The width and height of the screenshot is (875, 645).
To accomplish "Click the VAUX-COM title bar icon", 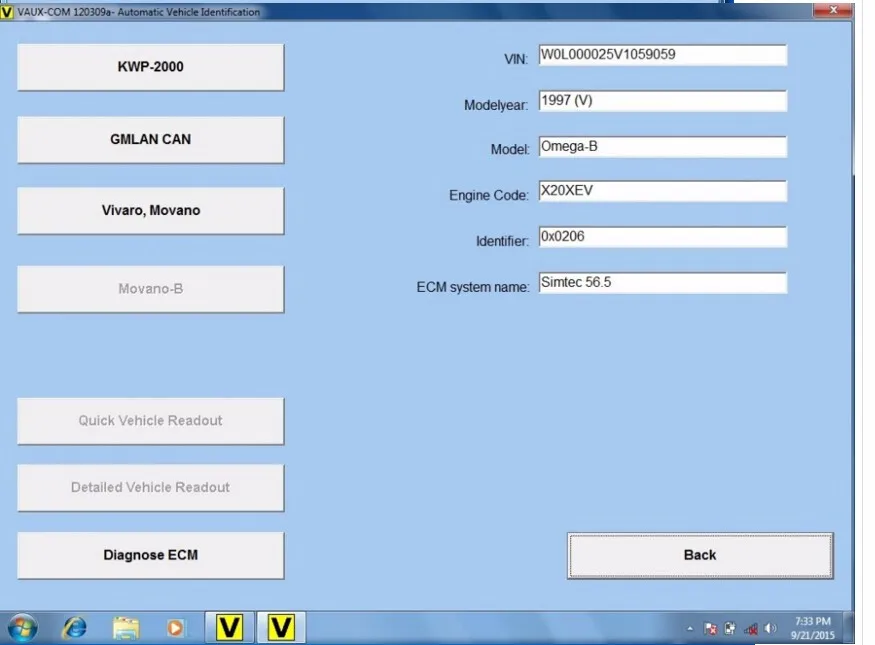I will pyautogui.click(x=7, y=12).
